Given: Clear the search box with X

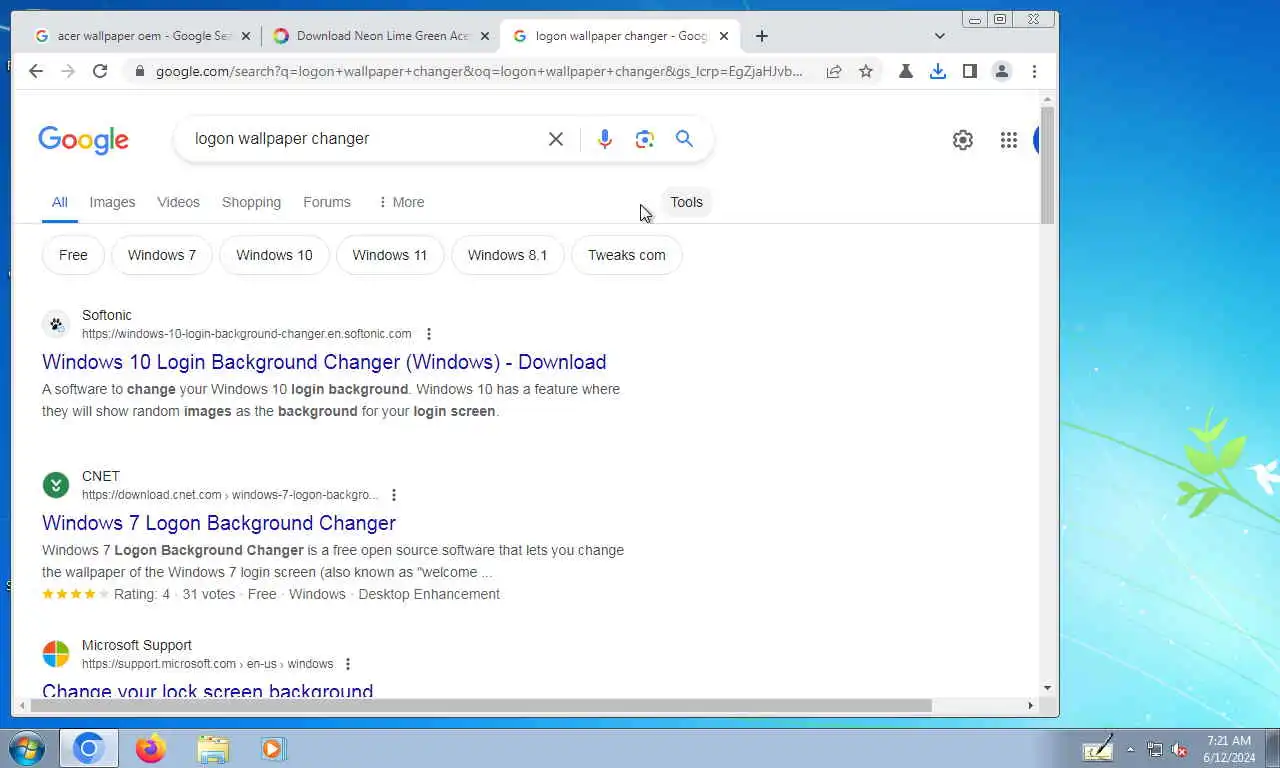Looking at the screenshot, I should point(556,139).
